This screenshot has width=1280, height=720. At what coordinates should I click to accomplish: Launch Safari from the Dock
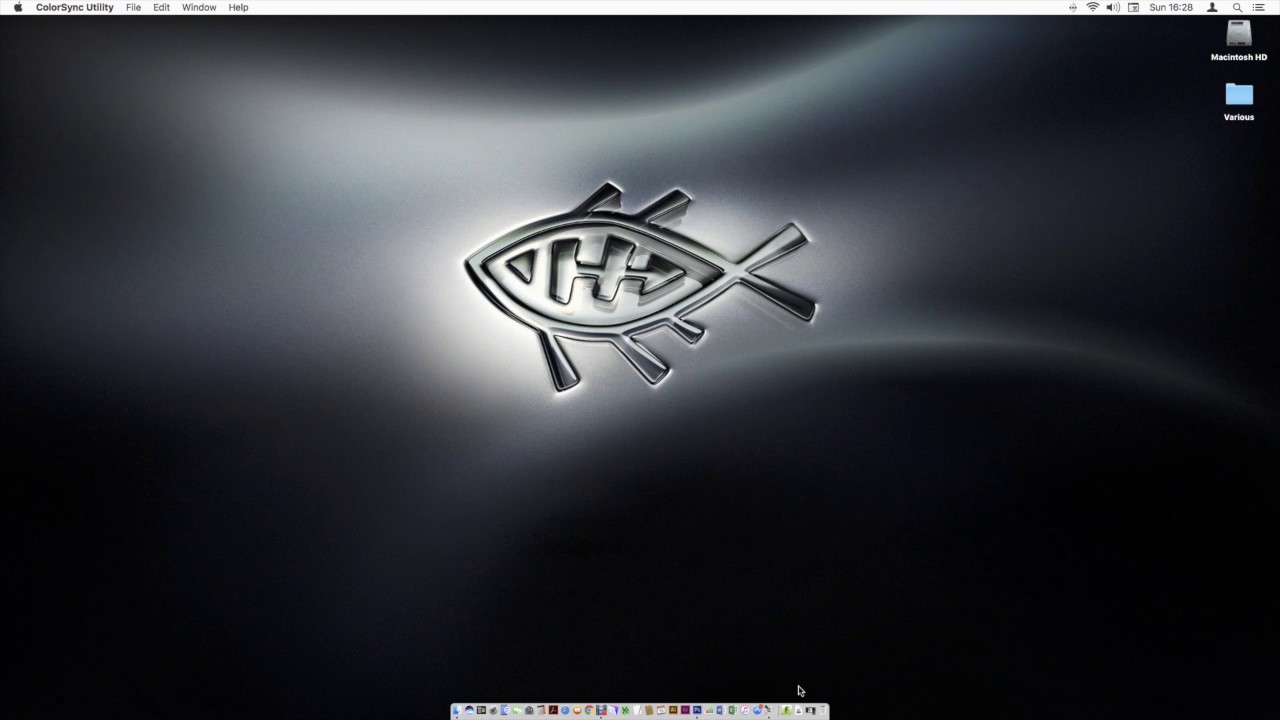565,710
